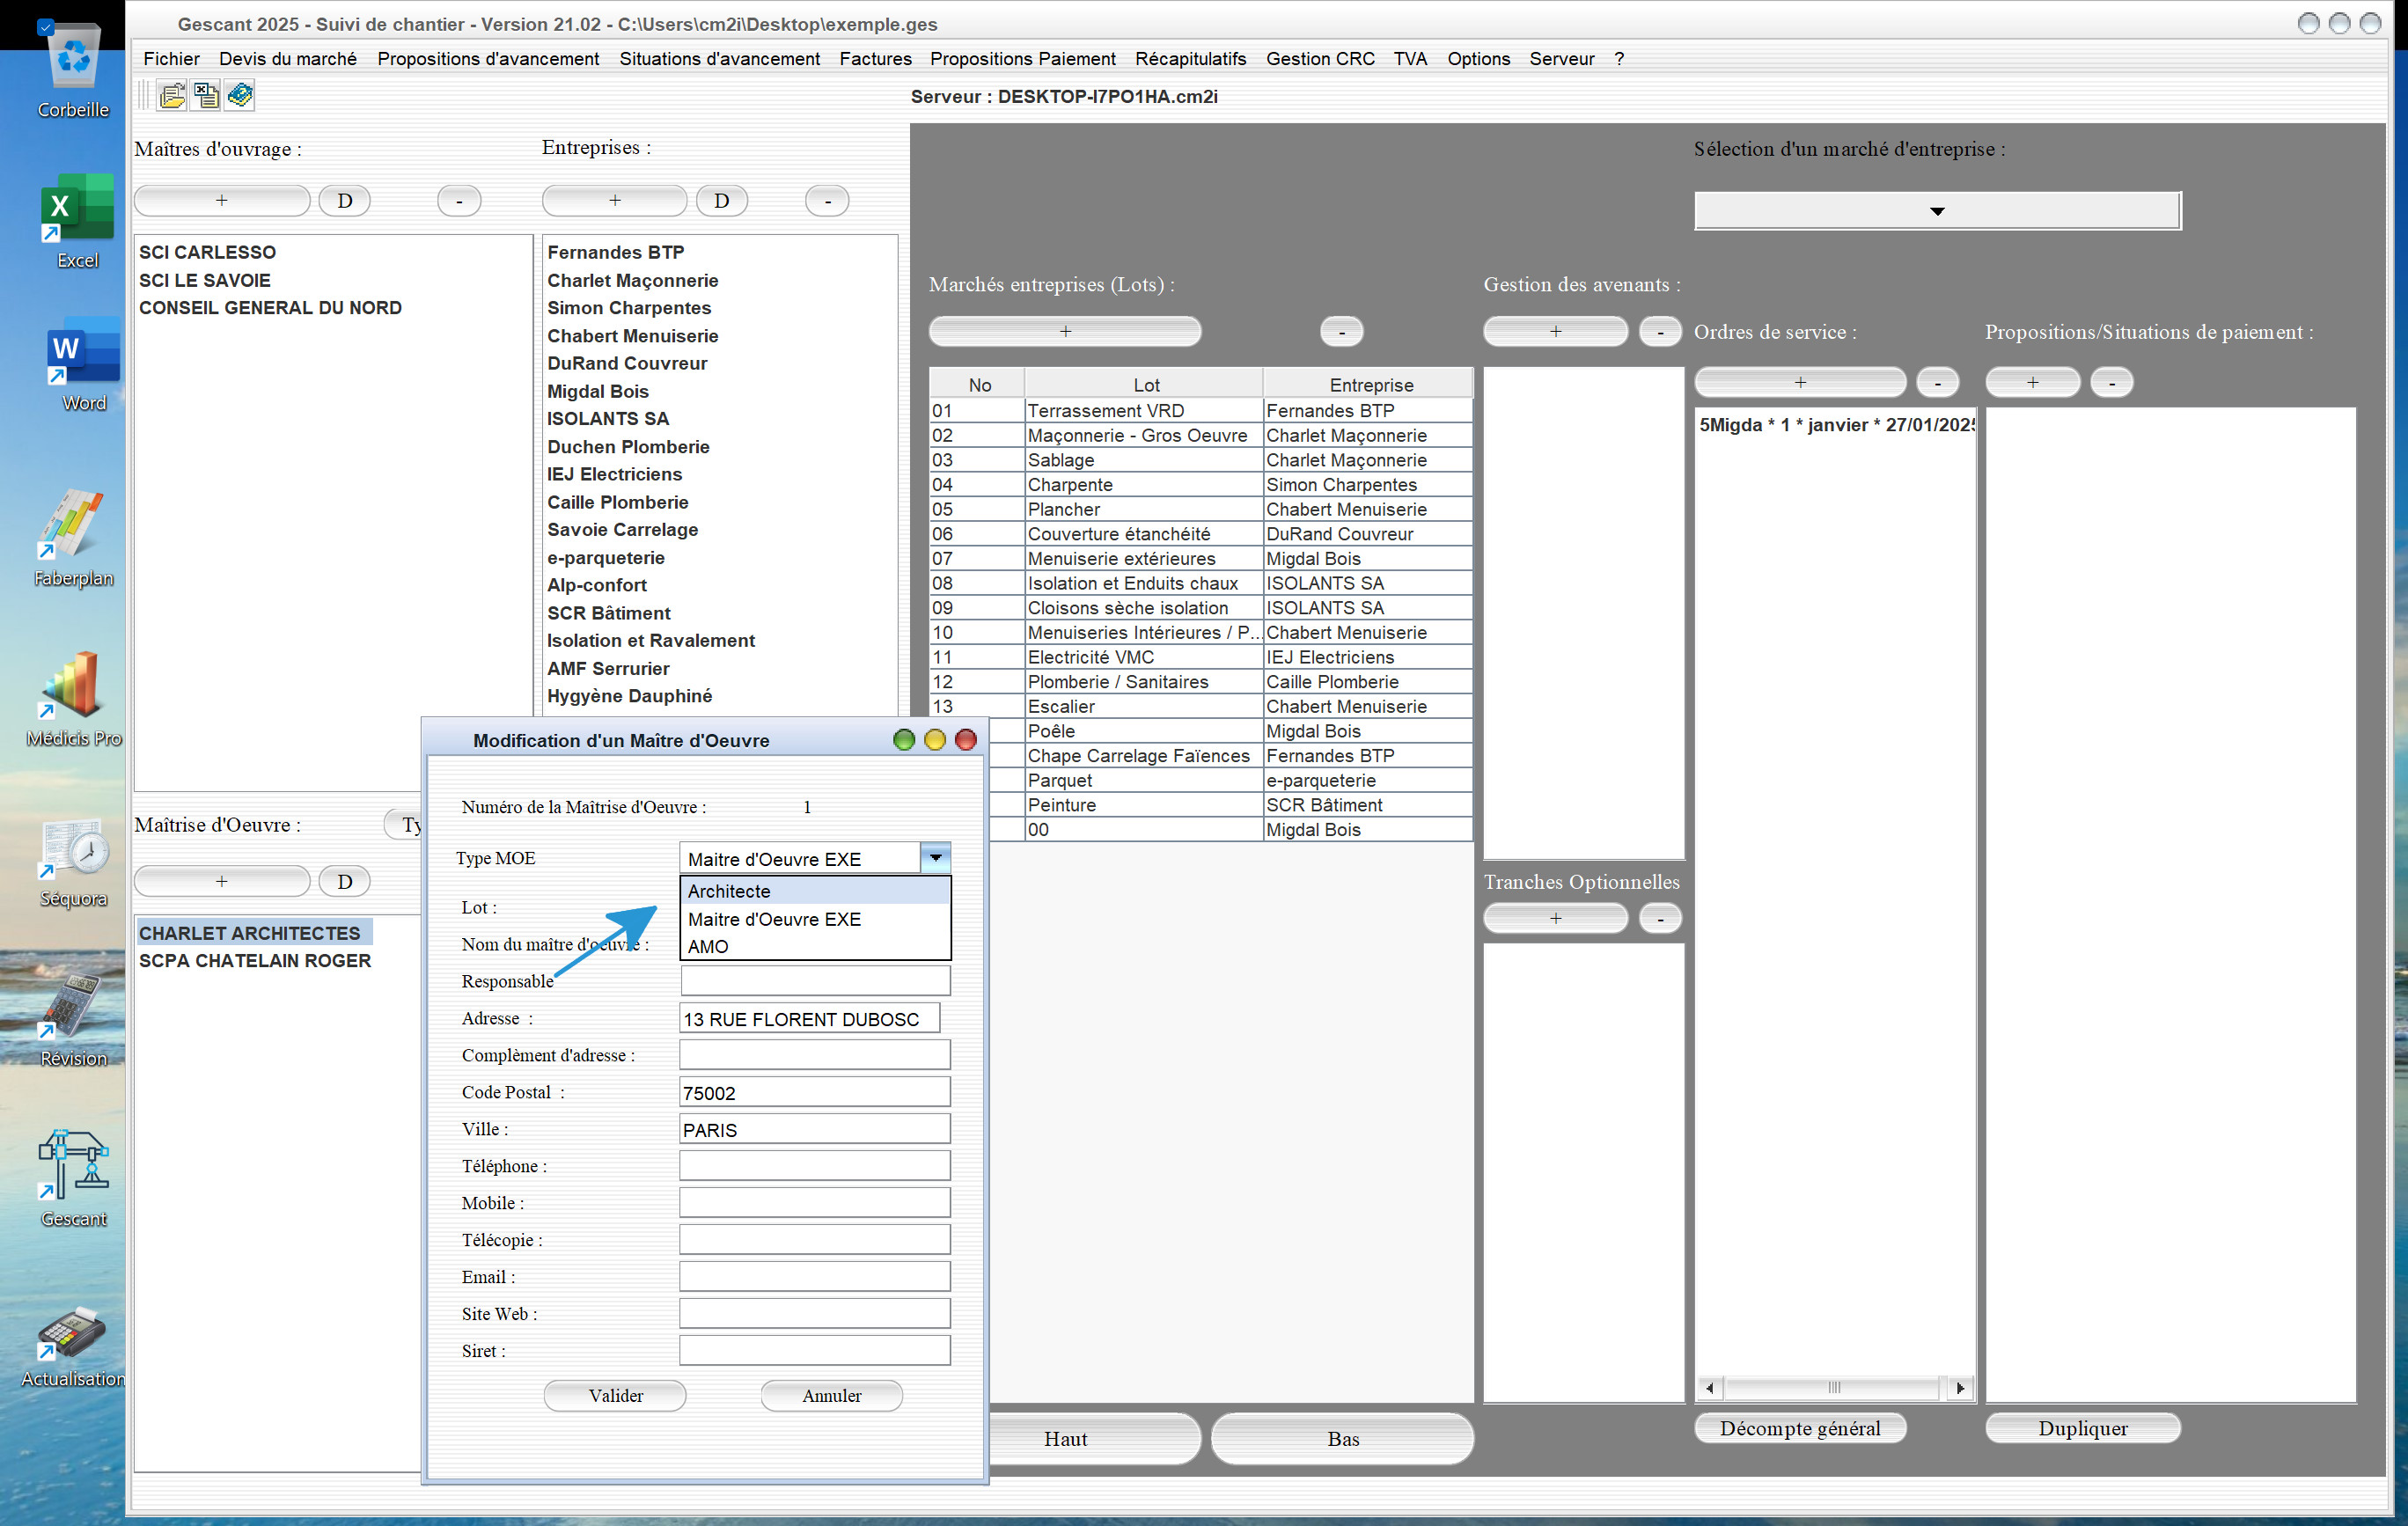Choose Maitre d'Oeuvre EXE list option

815,919
